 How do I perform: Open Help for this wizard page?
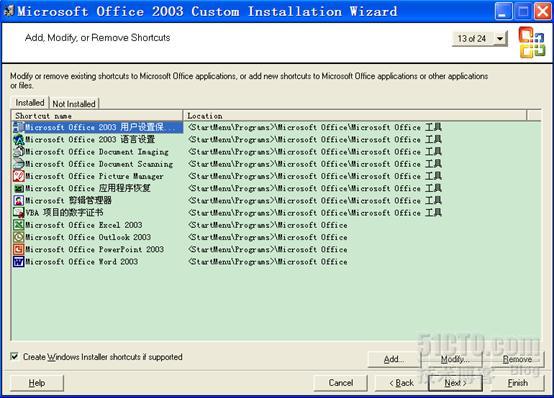click(37, 383)
